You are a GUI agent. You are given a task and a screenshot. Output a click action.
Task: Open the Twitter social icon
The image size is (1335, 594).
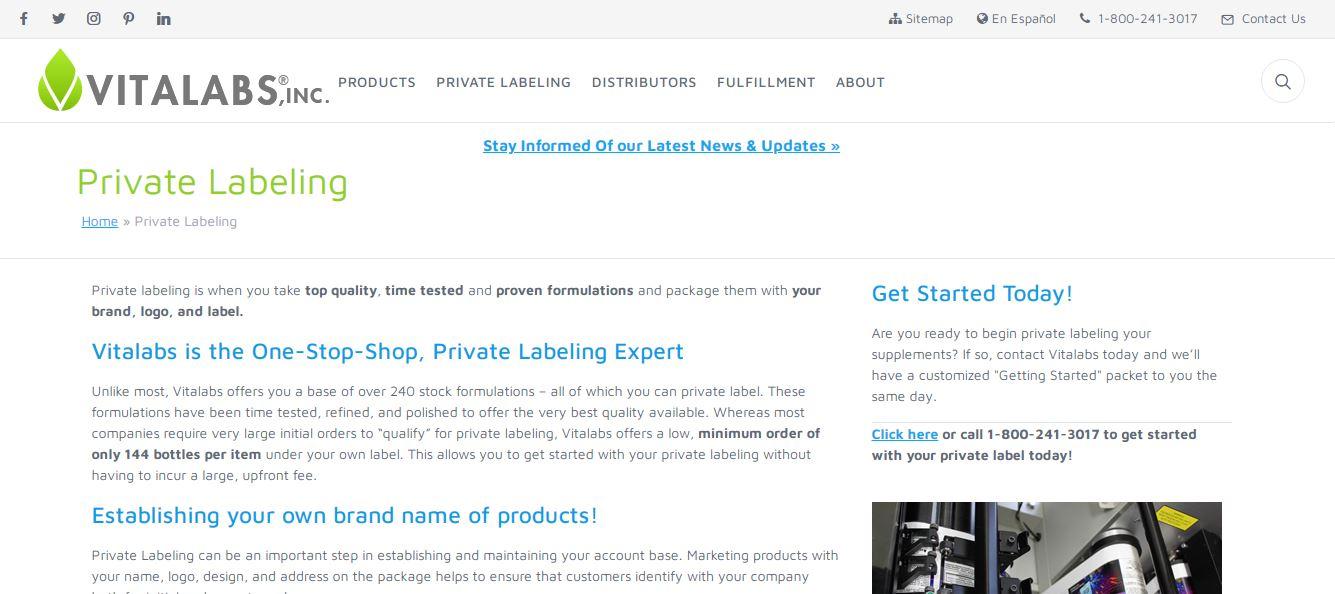[x=59, y=18]
